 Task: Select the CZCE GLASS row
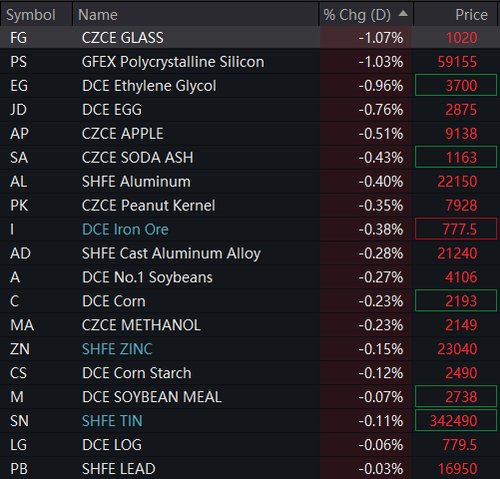(x=250, y=38)
